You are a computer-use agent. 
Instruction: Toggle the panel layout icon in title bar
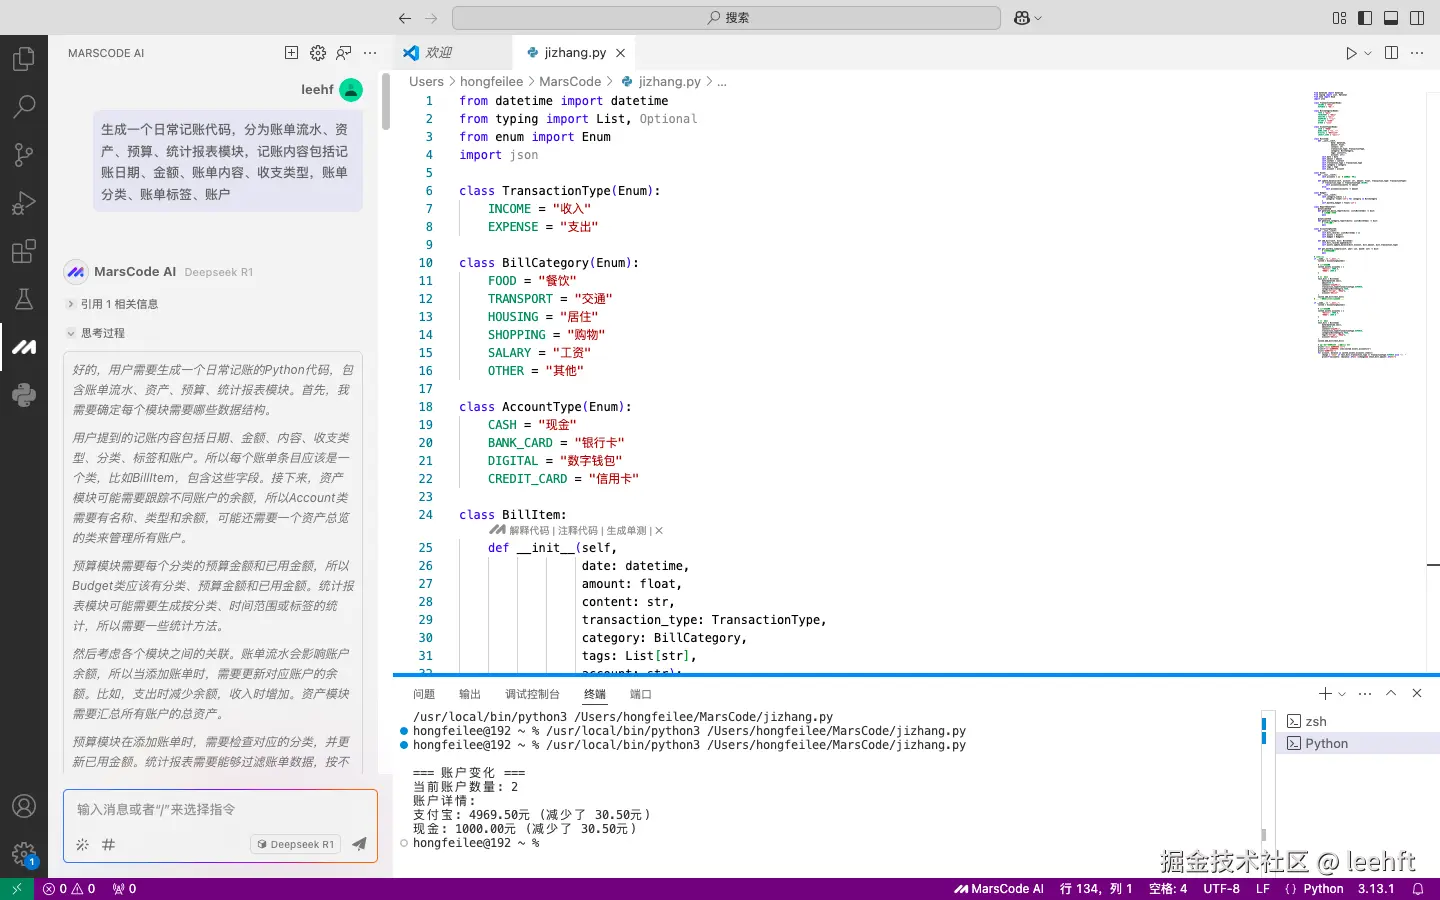tap(1390, 17)
